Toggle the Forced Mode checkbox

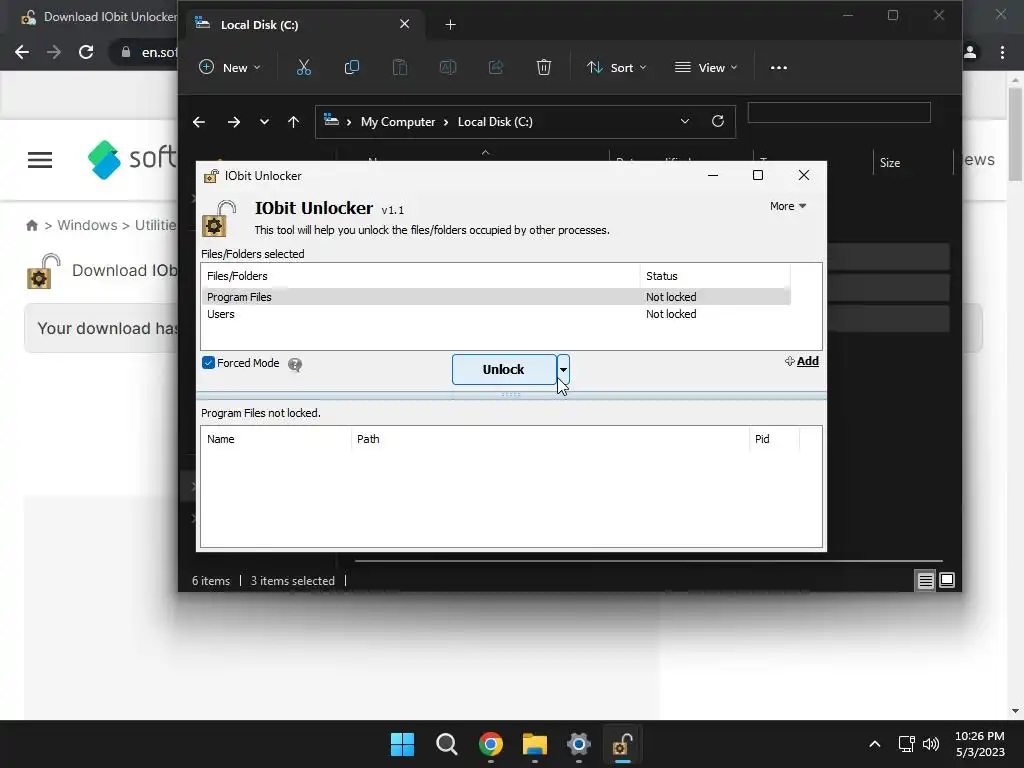pyautogui.click(x=208, y=363)
